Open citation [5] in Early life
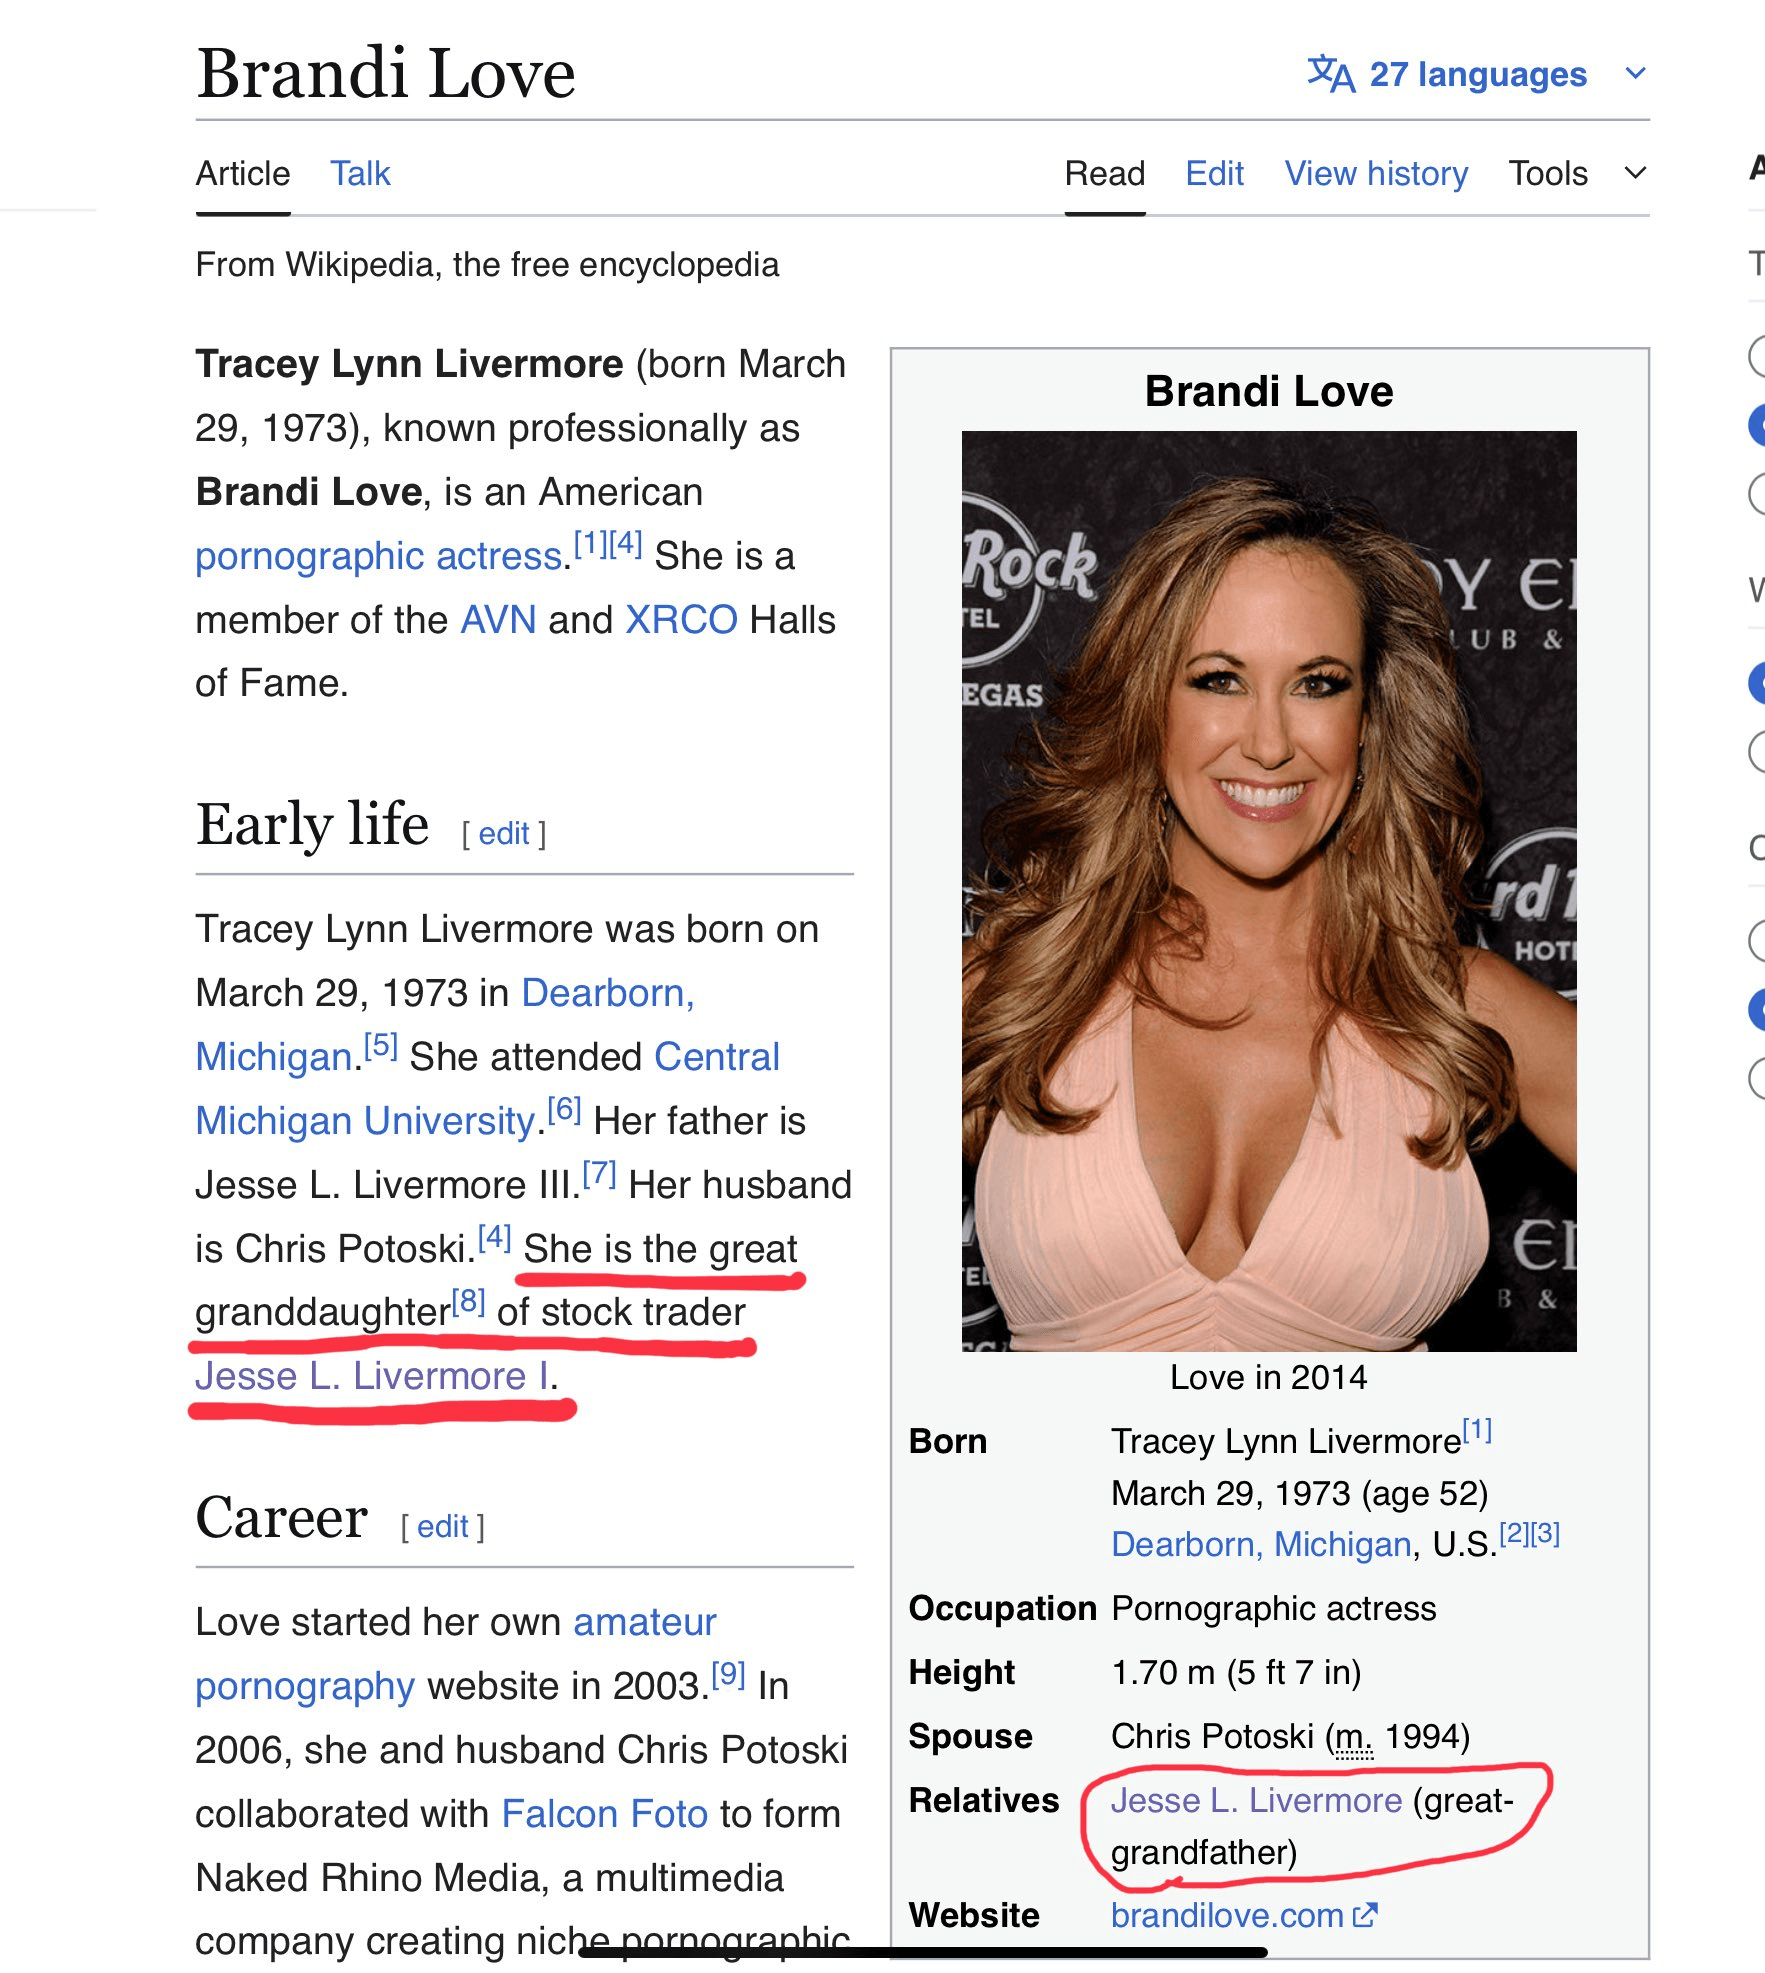The width and height of the screenshot is (1765, 1973). [381, 1045]
